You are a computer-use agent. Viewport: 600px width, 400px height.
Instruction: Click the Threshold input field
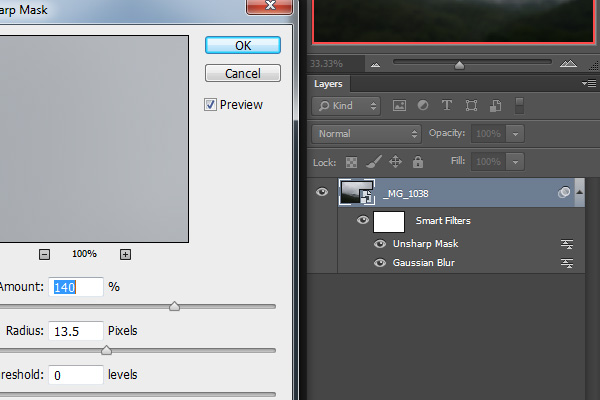coord(76,375)
